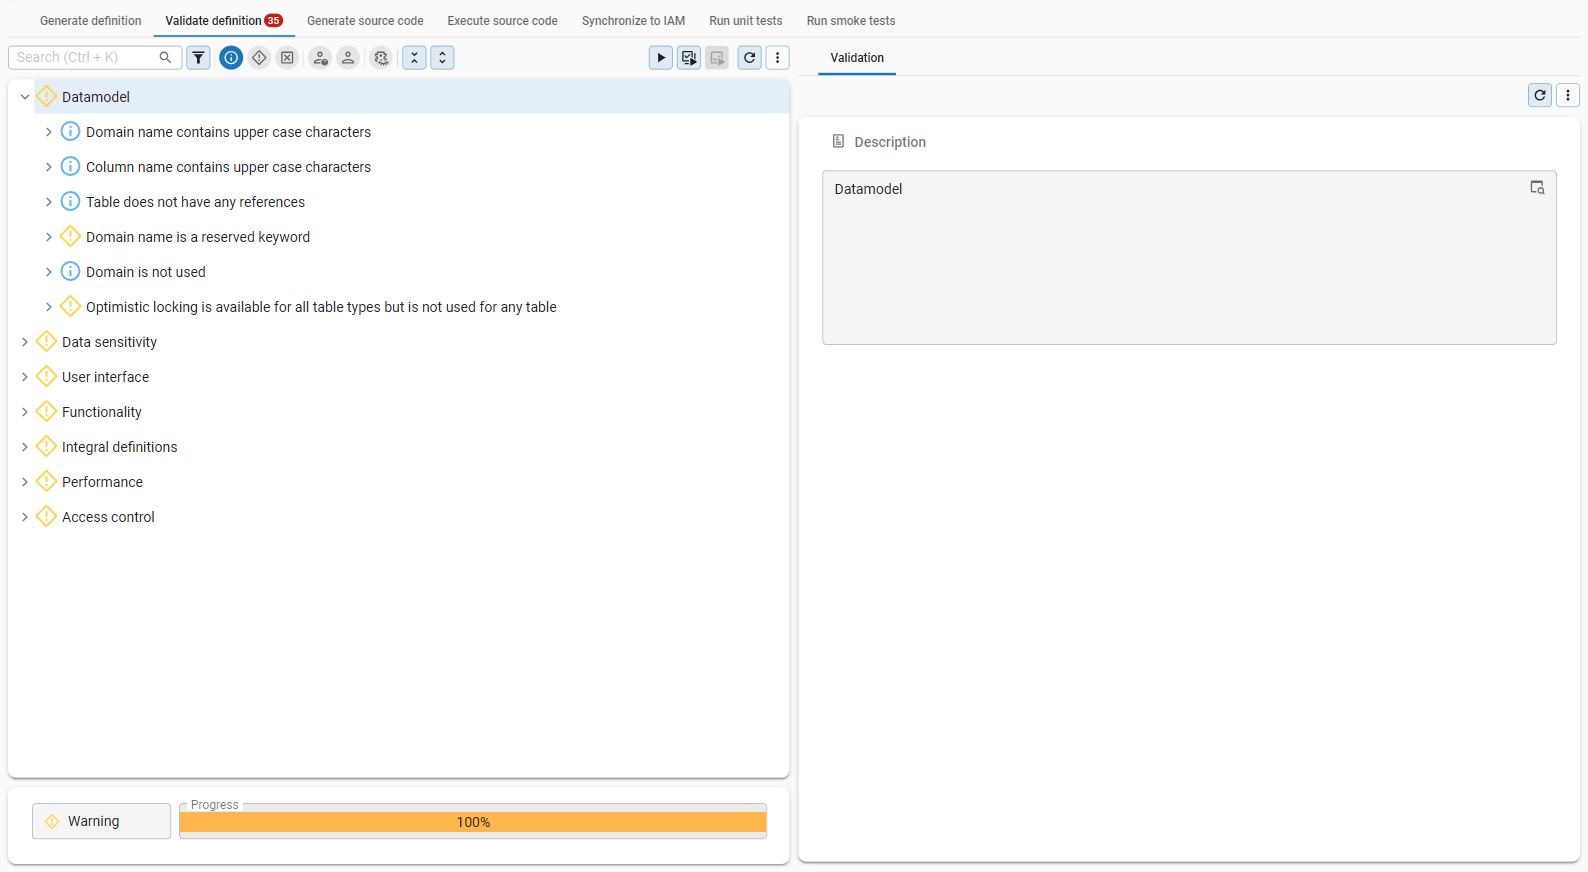Expand the User interface node

tap(25, 377)
